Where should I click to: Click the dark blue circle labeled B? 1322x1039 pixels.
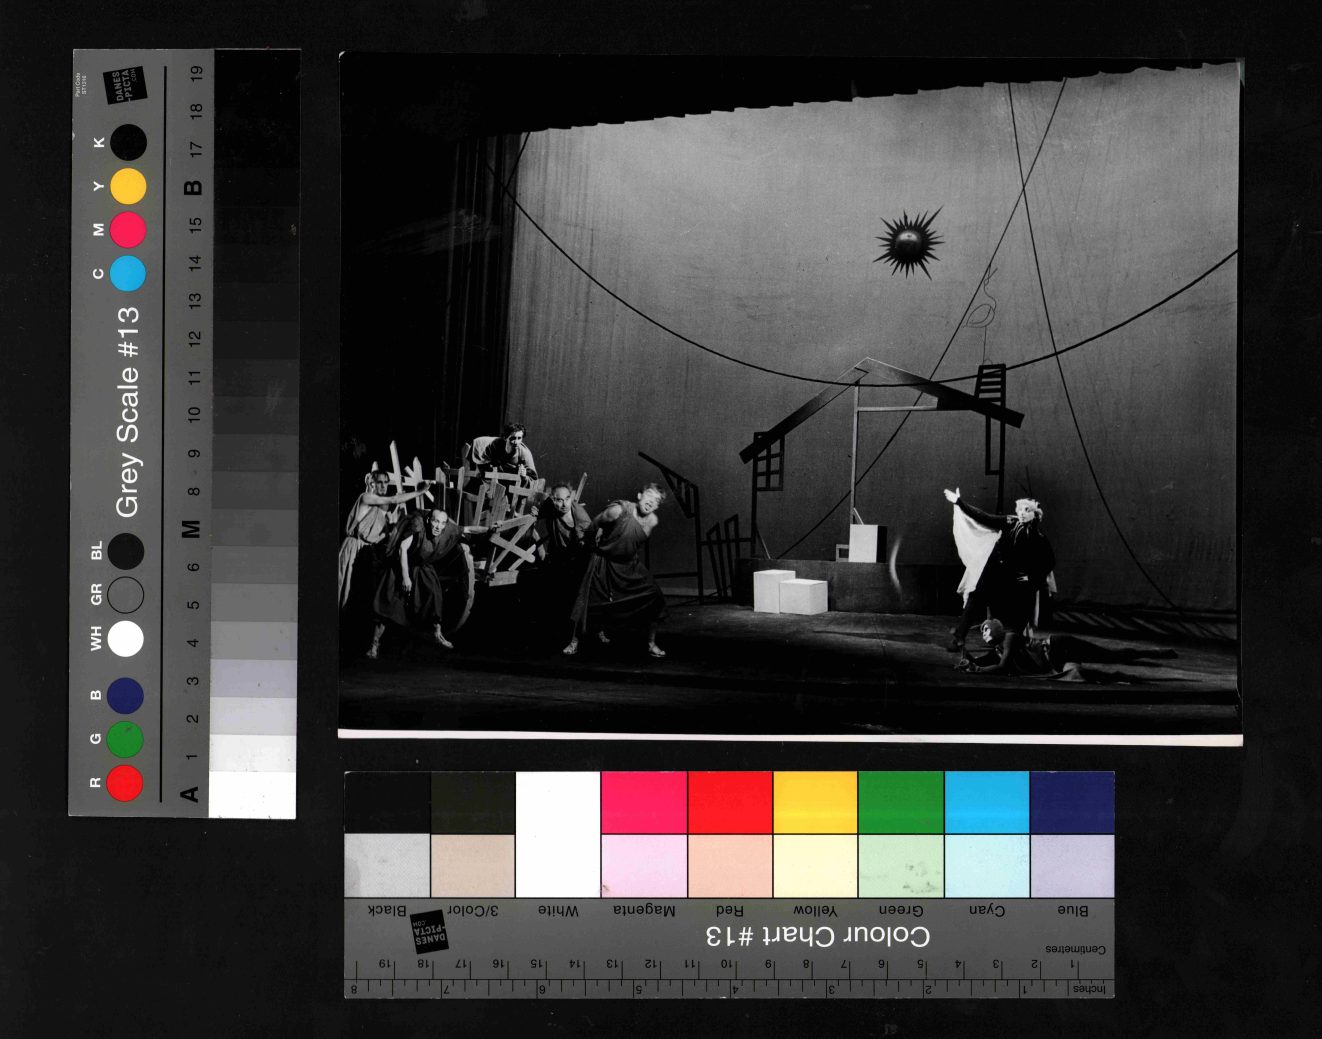125,695
